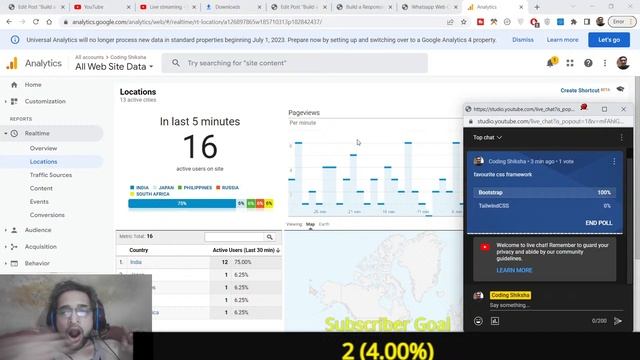This screenshot has width=640, height=360.
Task: Click the Say something chat input
Action: pos(556,305)
